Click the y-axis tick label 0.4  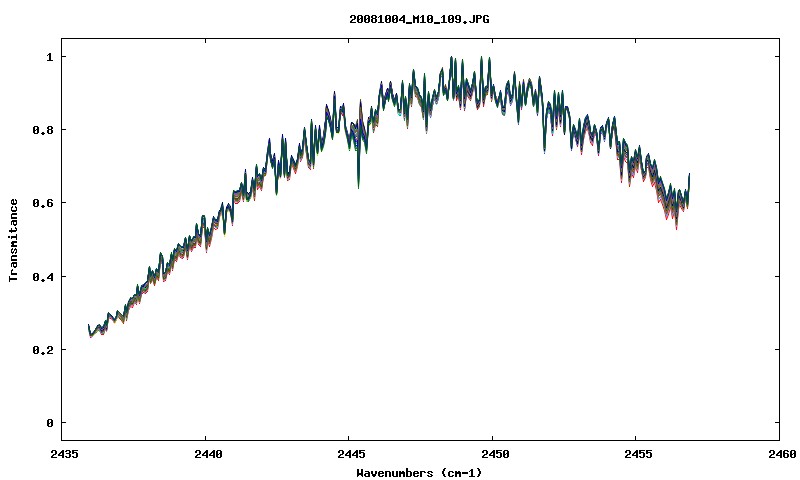click(43, 277)
